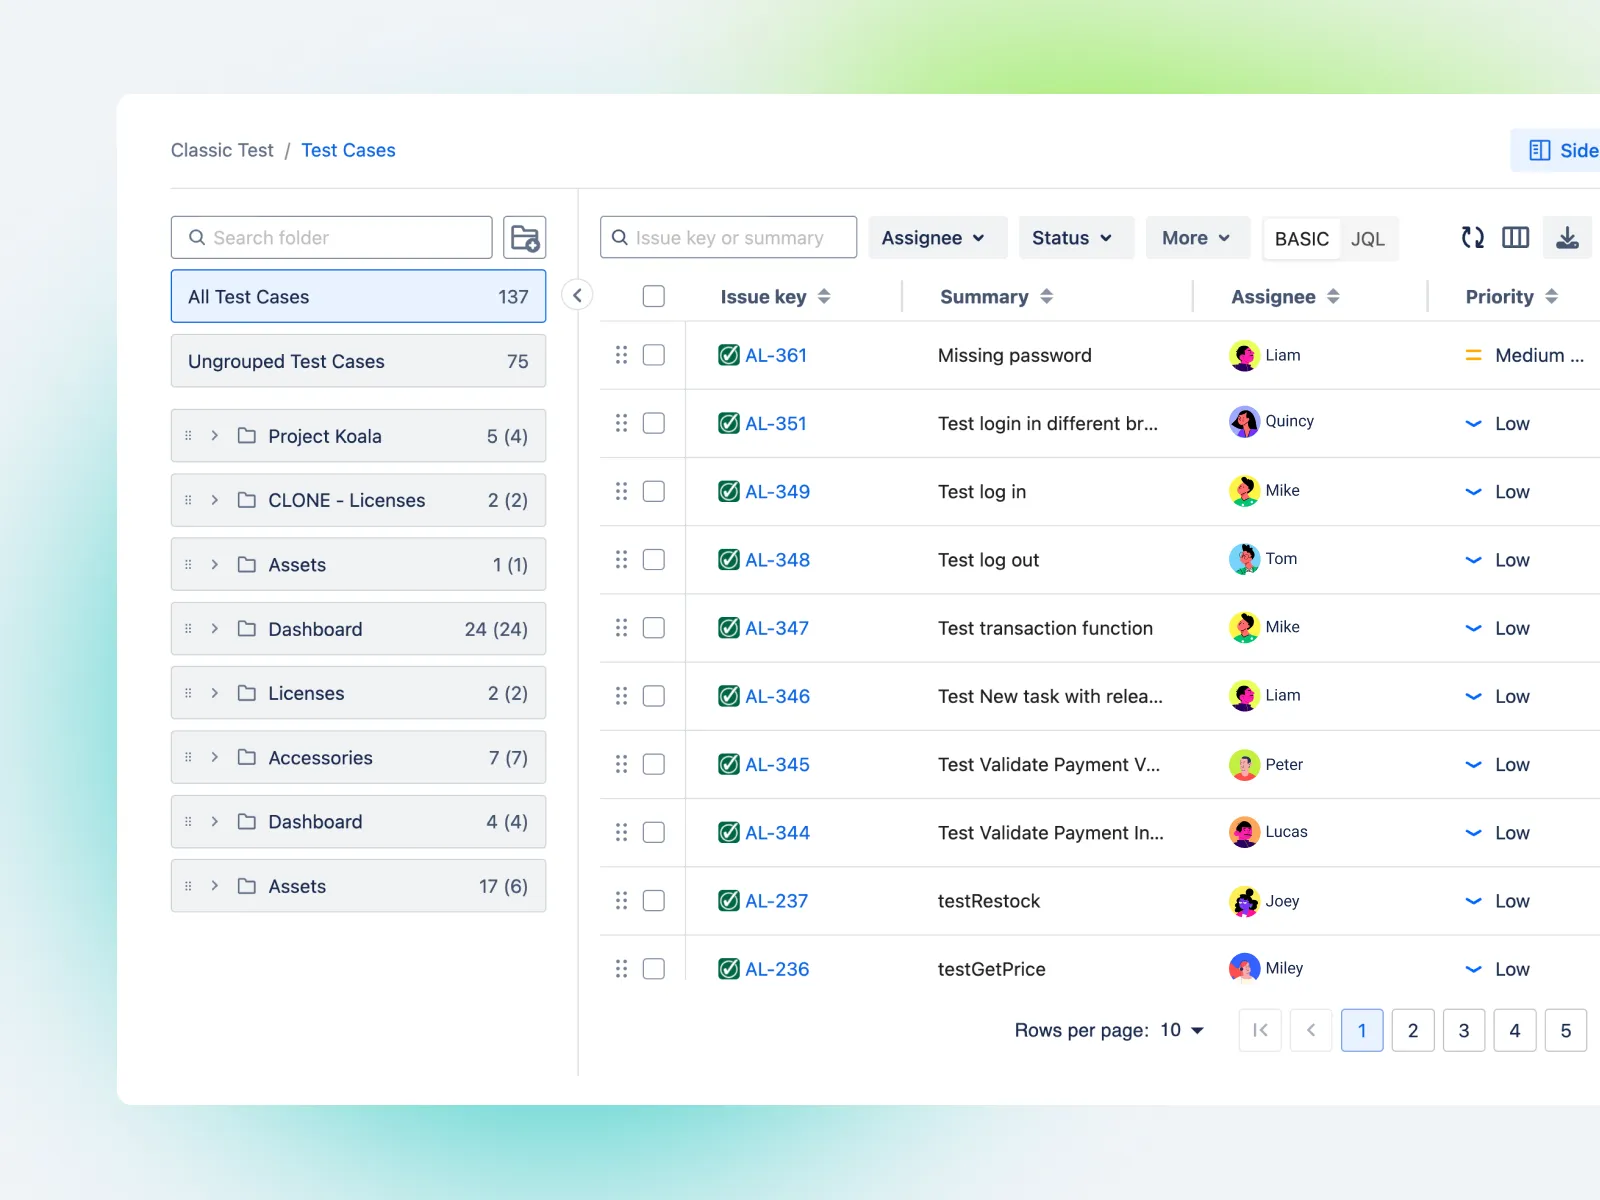Viewport: 1600px width, 1200px height.
Task: Go to page 3 of results
Action: click(x=1464, y=1031)
